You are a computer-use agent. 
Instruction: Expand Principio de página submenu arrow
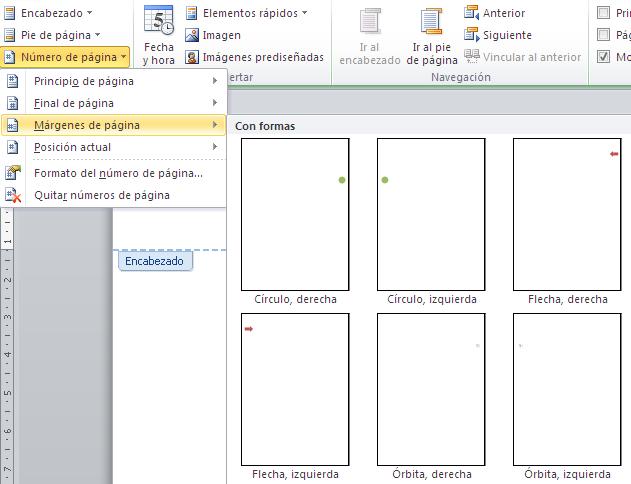coord(215,81)
